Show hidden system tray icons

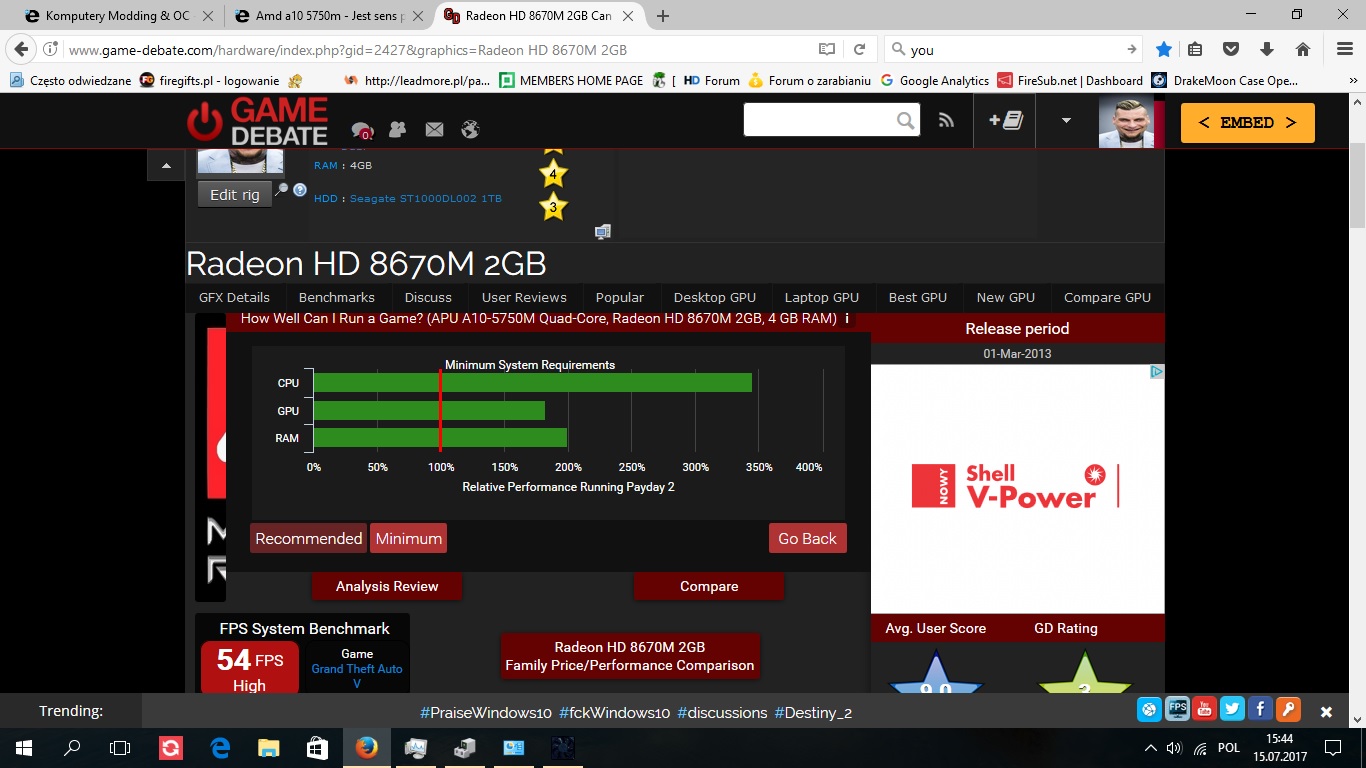pyautogui.click(x=1150, y=748)
